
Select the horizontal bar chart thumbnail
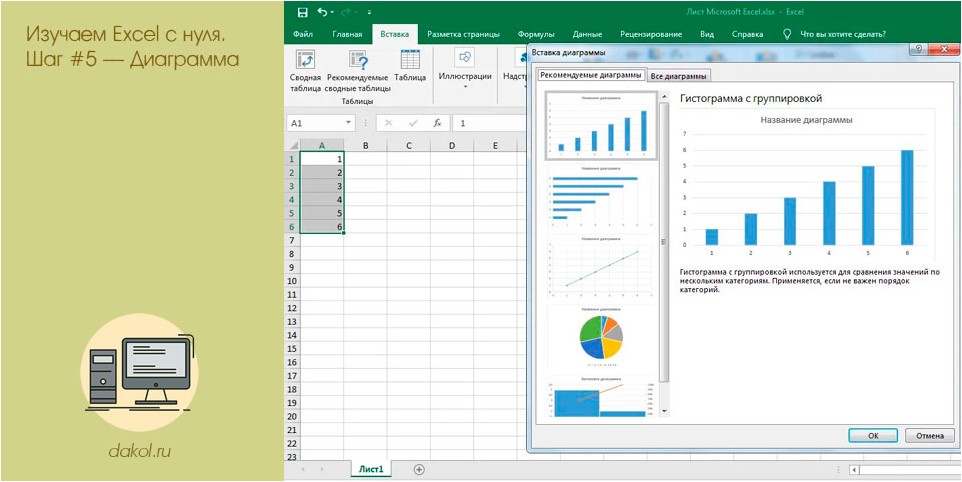(601, 196)
